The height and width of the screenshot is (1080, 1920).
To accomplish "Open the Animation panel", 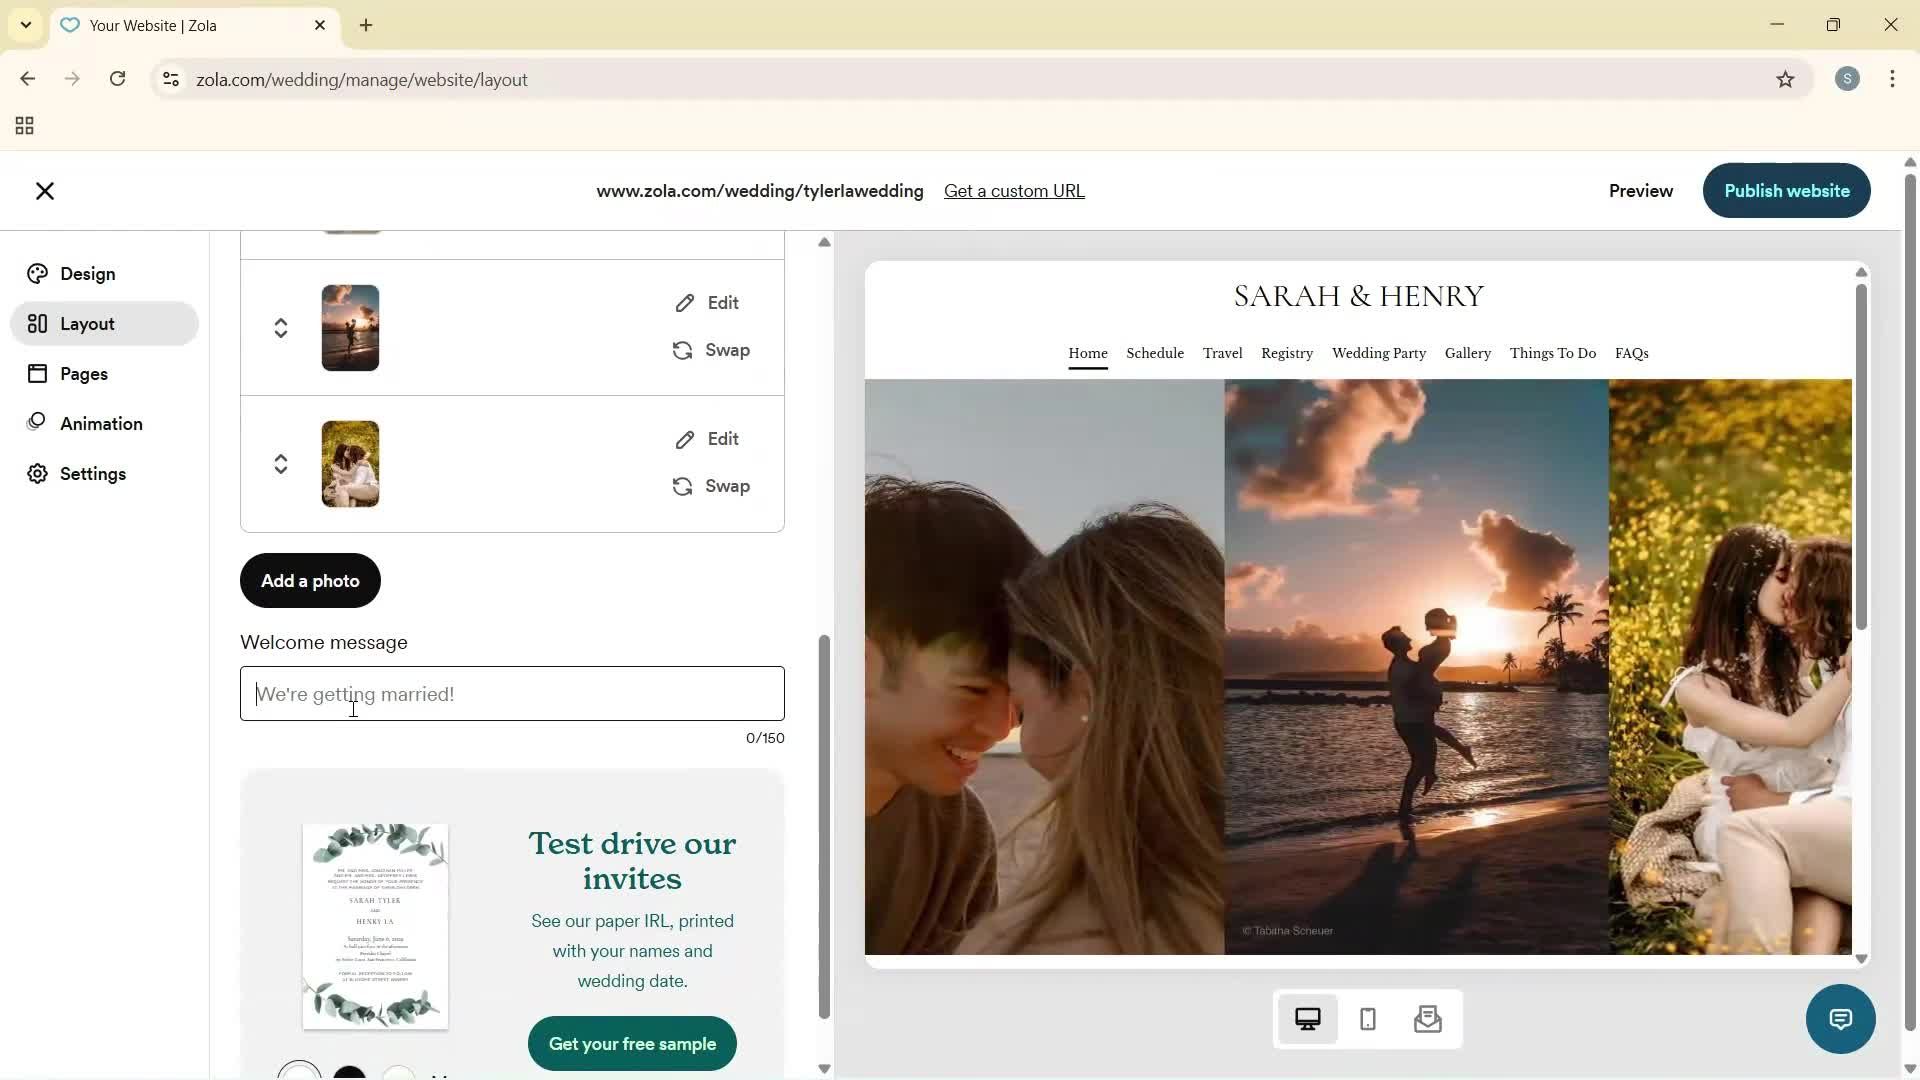I will [x=100, y=423].
